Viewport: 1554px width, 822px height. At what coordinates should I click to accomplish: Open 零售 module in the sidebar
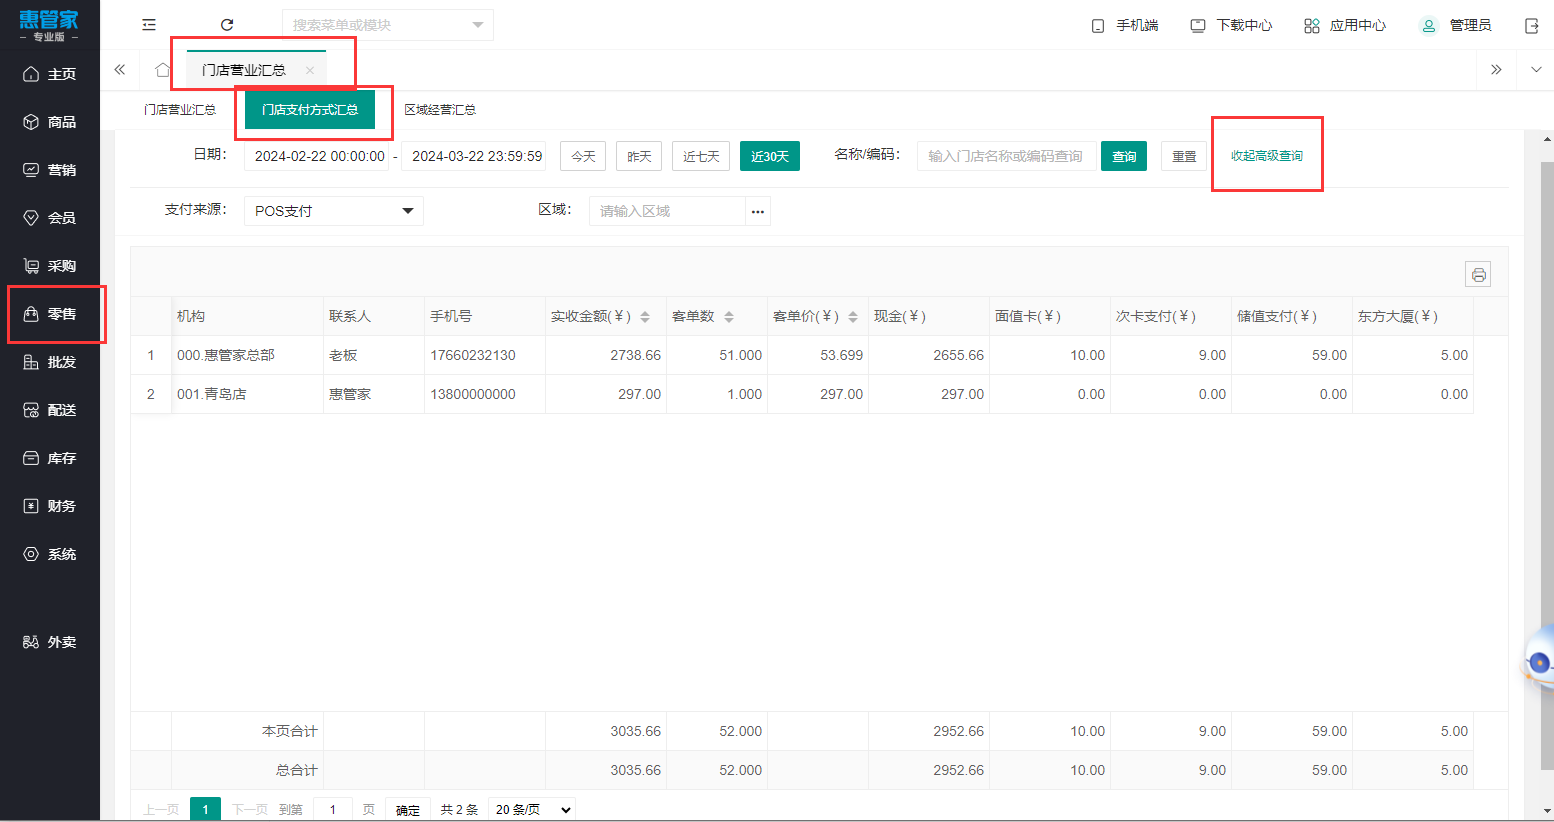[50, 314]
